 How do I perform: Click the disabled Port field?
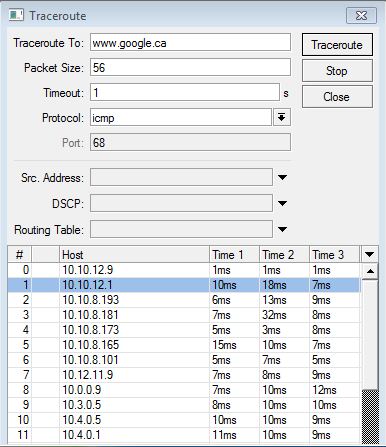pos(190,142)
